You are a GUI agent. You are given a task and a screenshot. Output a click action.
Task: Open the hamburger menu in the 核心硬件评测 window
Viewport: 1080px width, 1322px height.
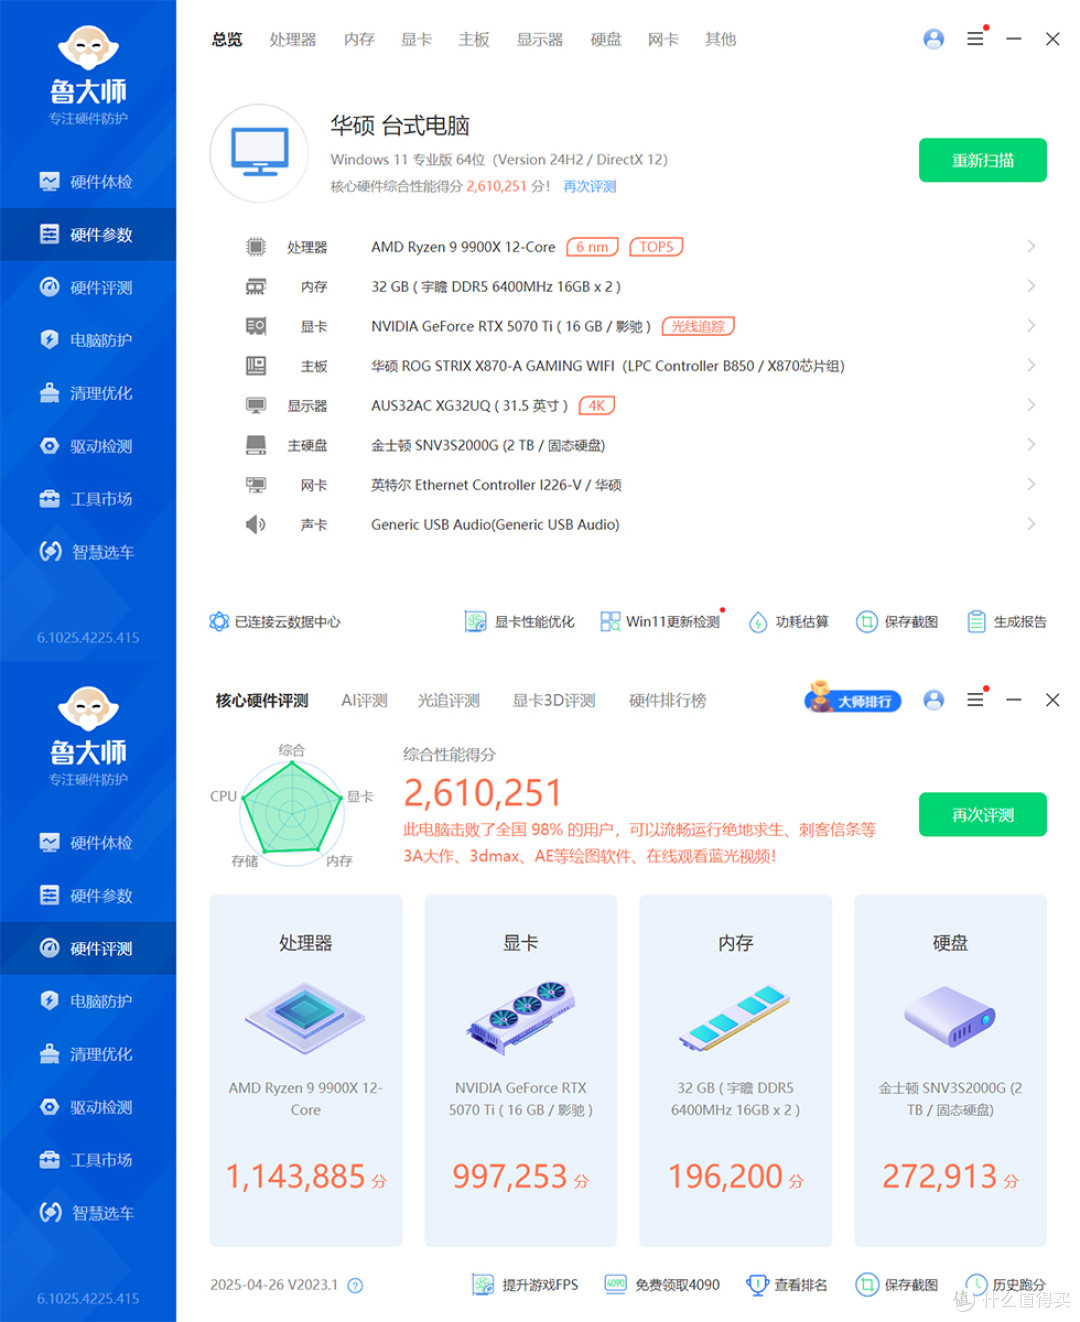click(975, 700)
